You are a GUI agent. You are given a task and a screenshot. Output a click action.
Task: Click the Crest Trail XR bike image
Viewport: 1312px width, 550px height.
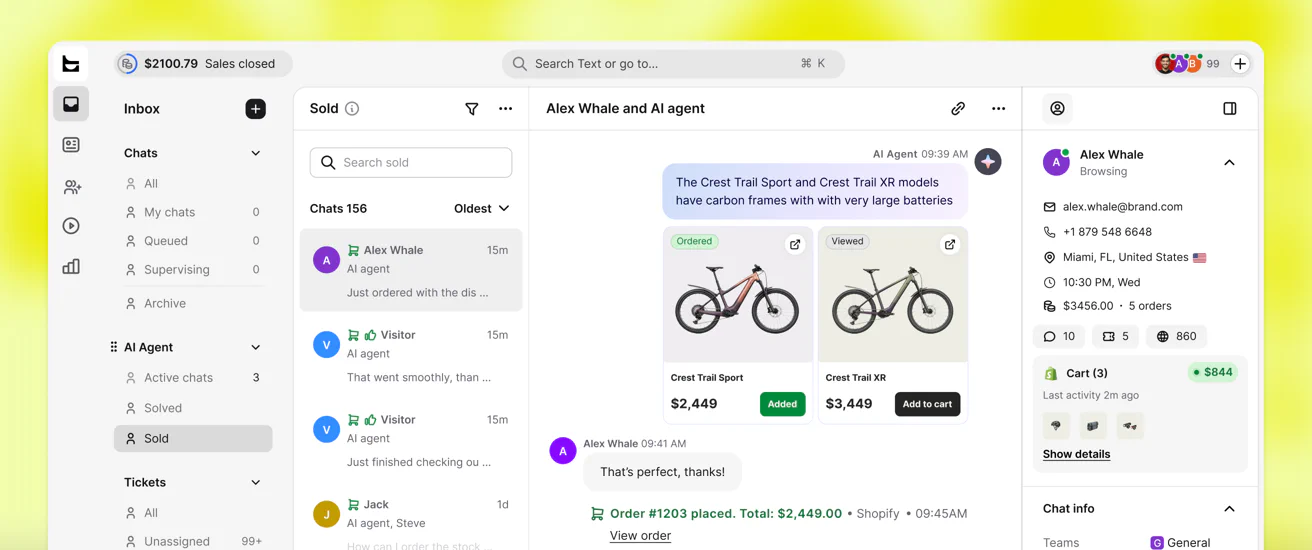coord(893,295)
